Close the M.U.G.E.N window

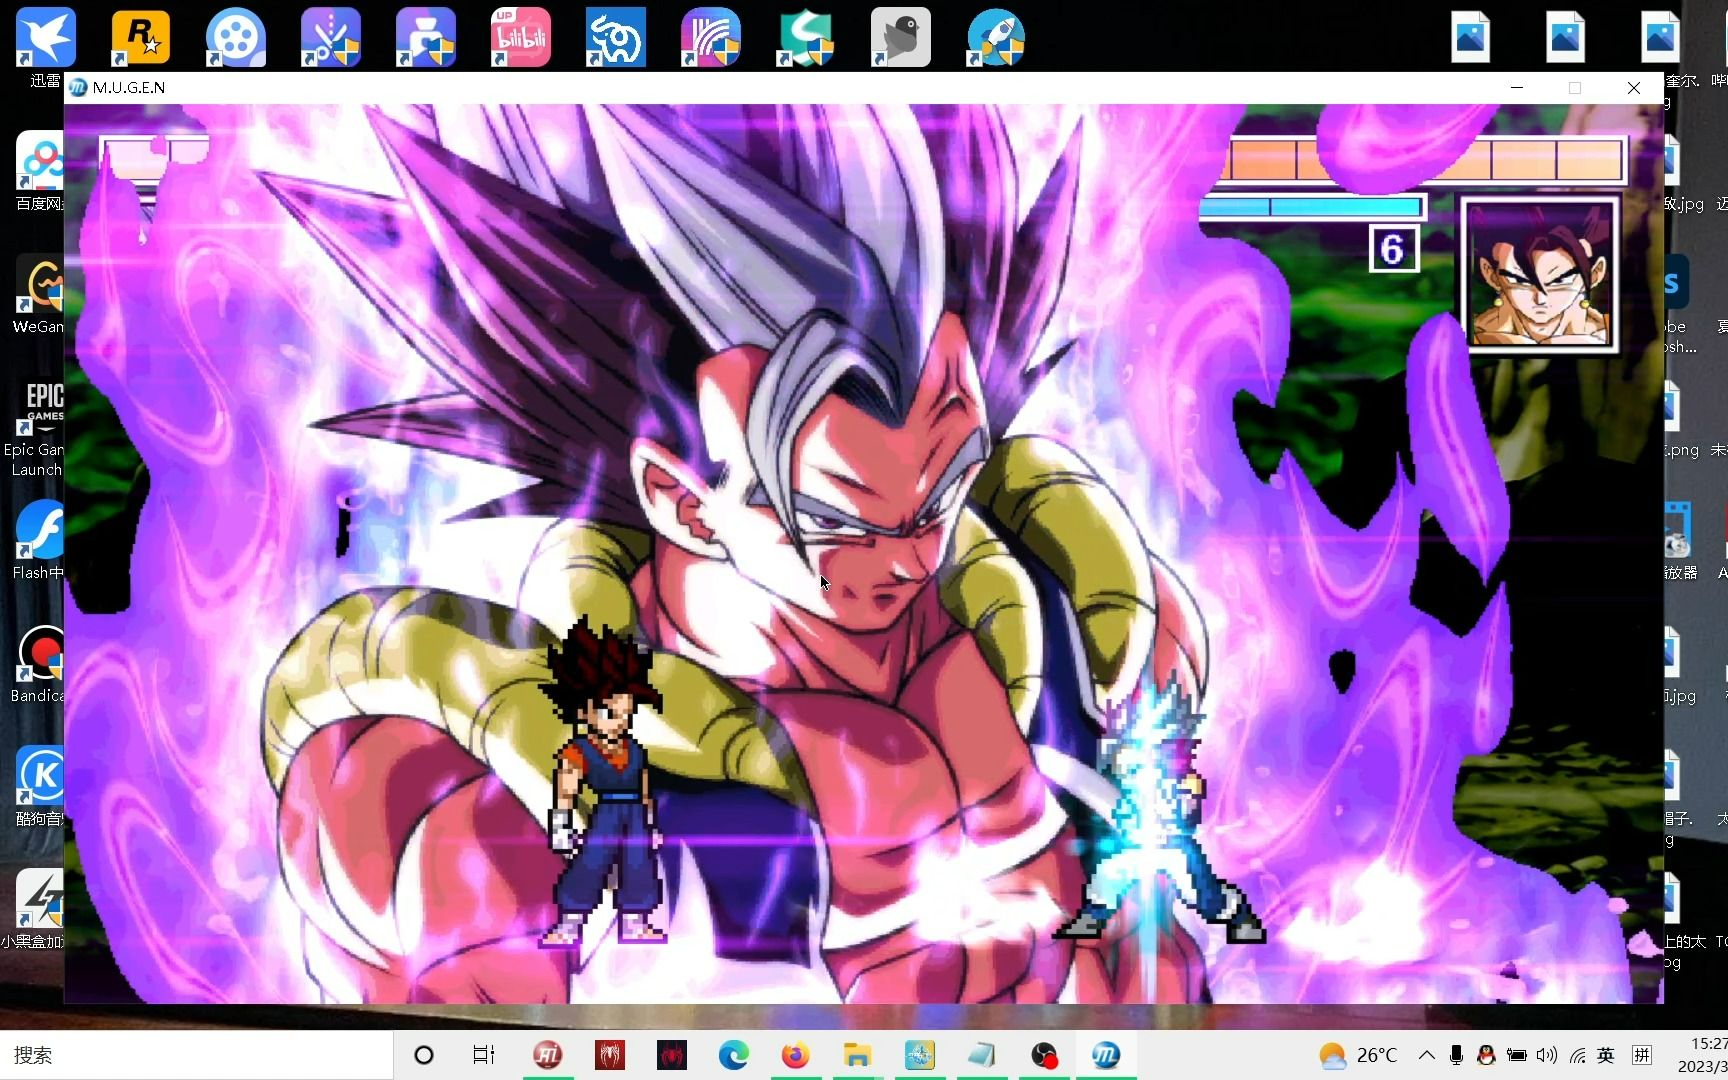point(1634,88)
